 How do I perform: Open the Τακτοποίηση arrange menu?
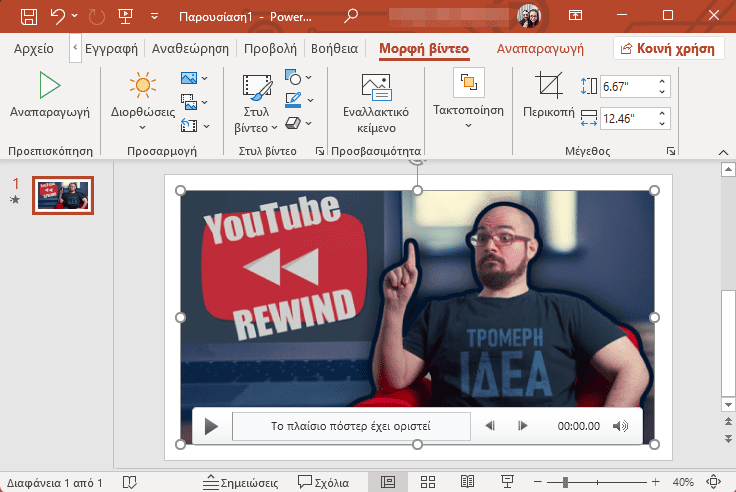[468, 100]
